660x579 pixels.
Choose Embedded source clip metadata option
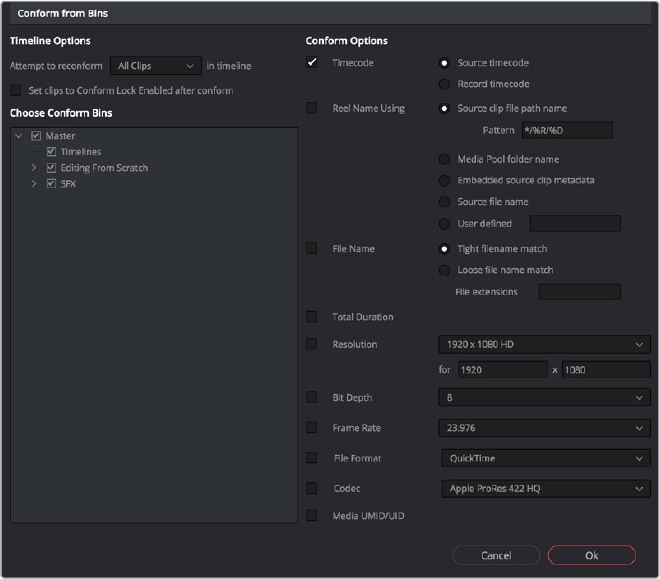pyautogui.click(x=444, y=180)
